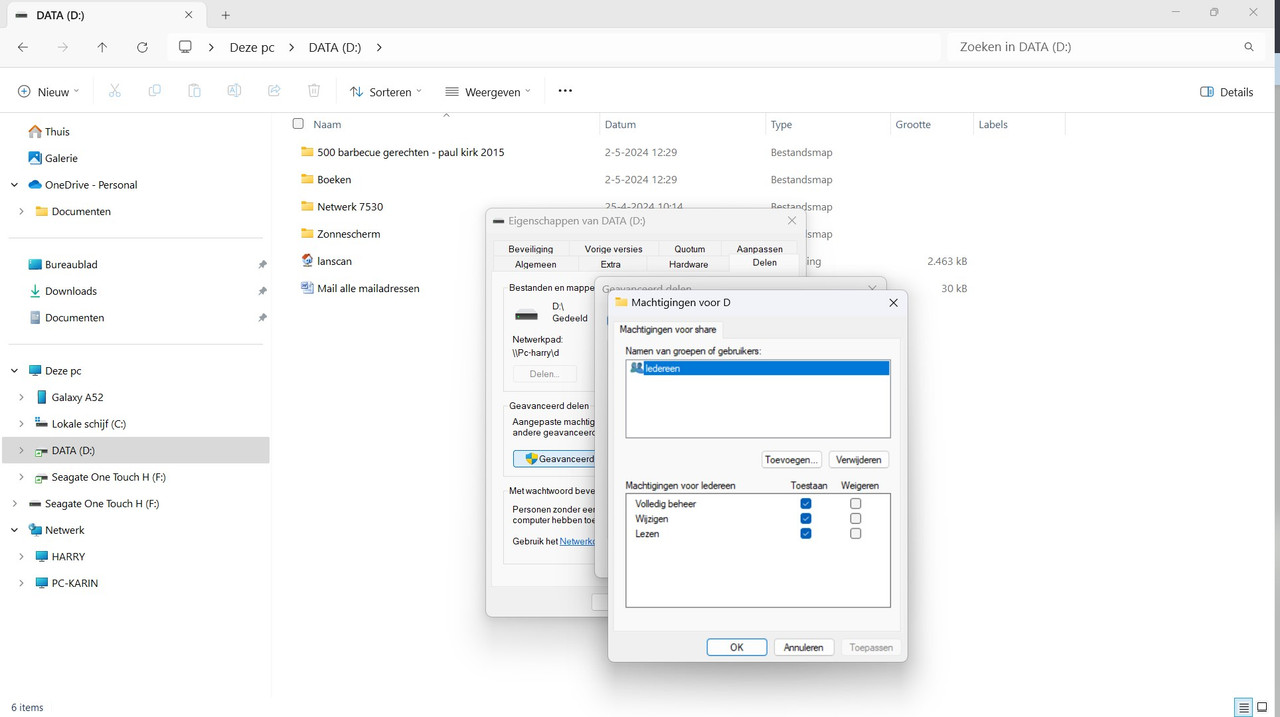Viewport: 1280px width, 717px height.
Task: Click the Copy icon in toolbar
Action: click(x=154, y=91)
